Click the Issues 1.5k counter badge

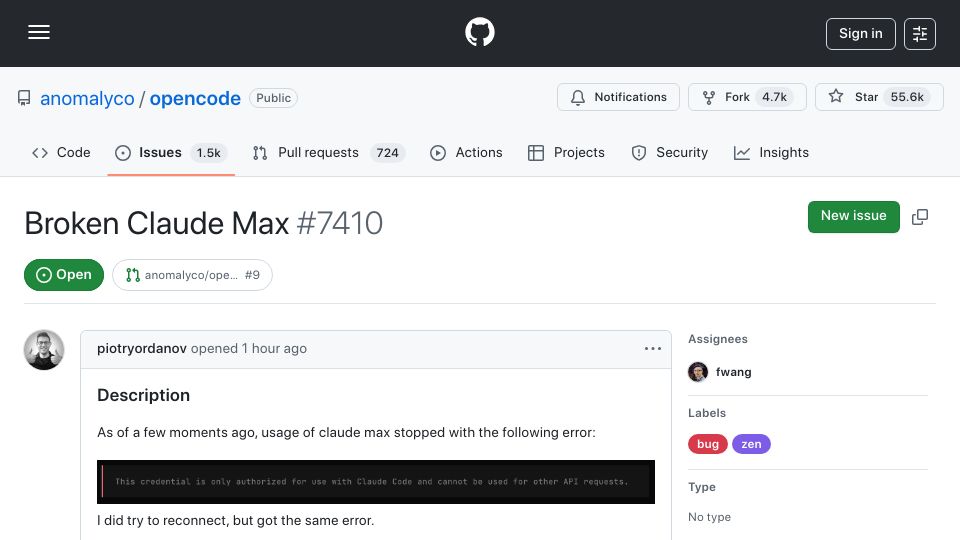coord(208,152)
